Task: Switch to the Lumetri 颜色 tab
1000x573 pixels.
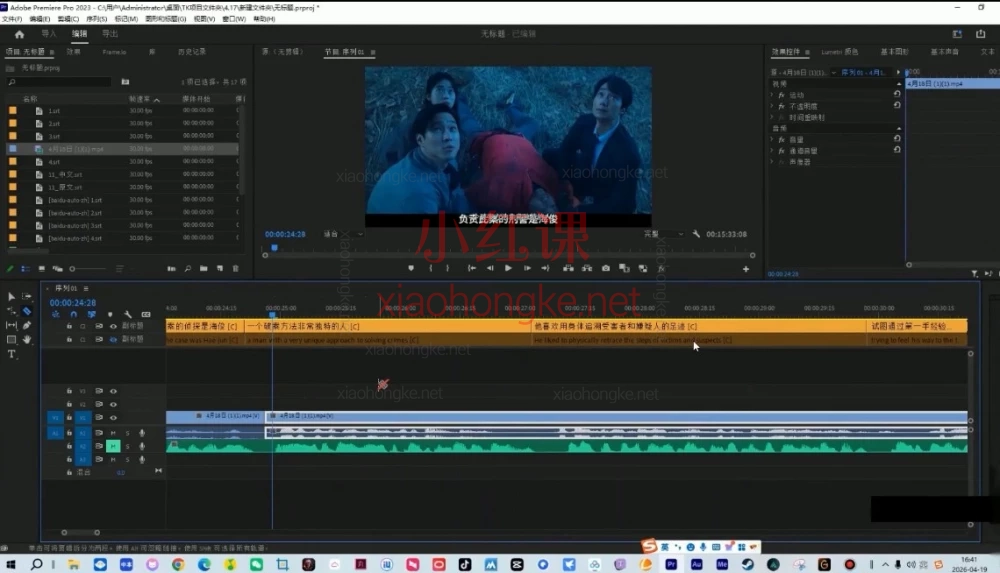Action: [x=839, y=52]
